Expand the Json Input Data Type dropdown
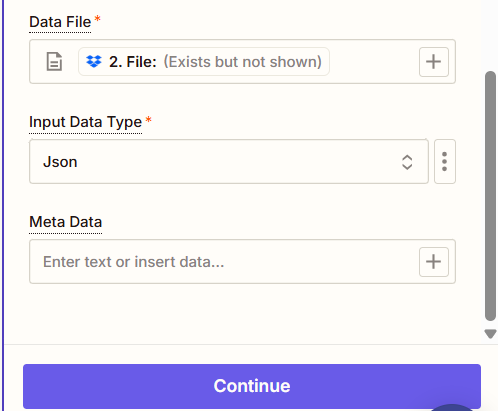The width and height of the screenshot is (498, 411). [229, 162]
